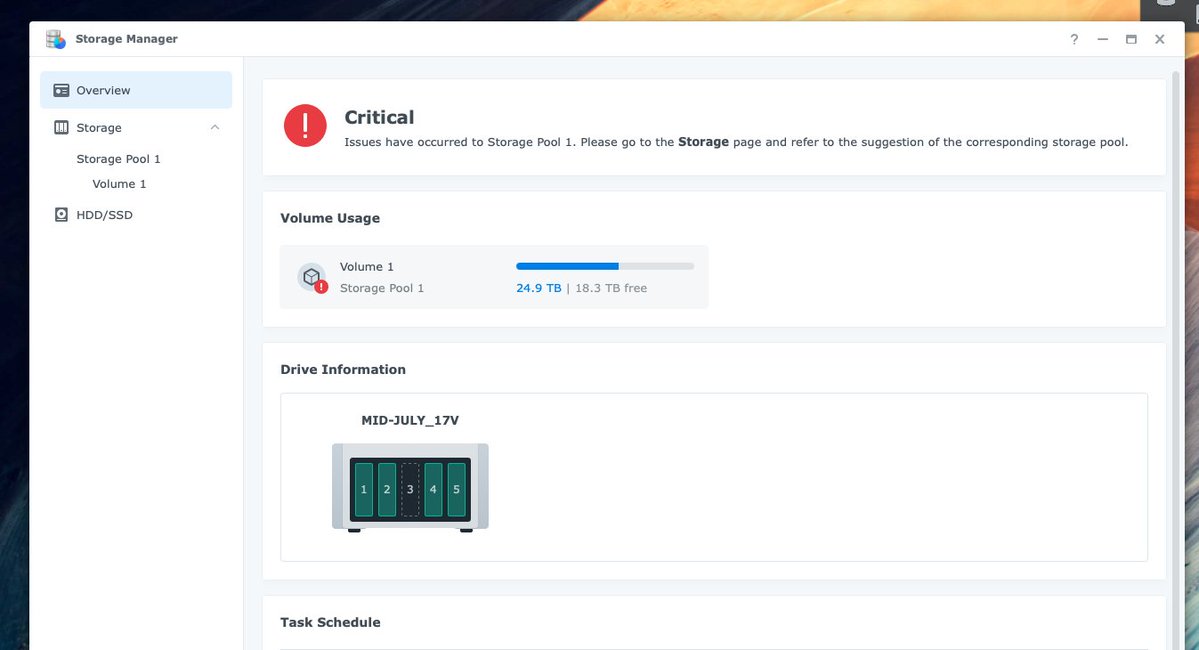Select the Storage sidebar item
The width and height of the screenshot is (1199, 650).
[x=136, y=128]
